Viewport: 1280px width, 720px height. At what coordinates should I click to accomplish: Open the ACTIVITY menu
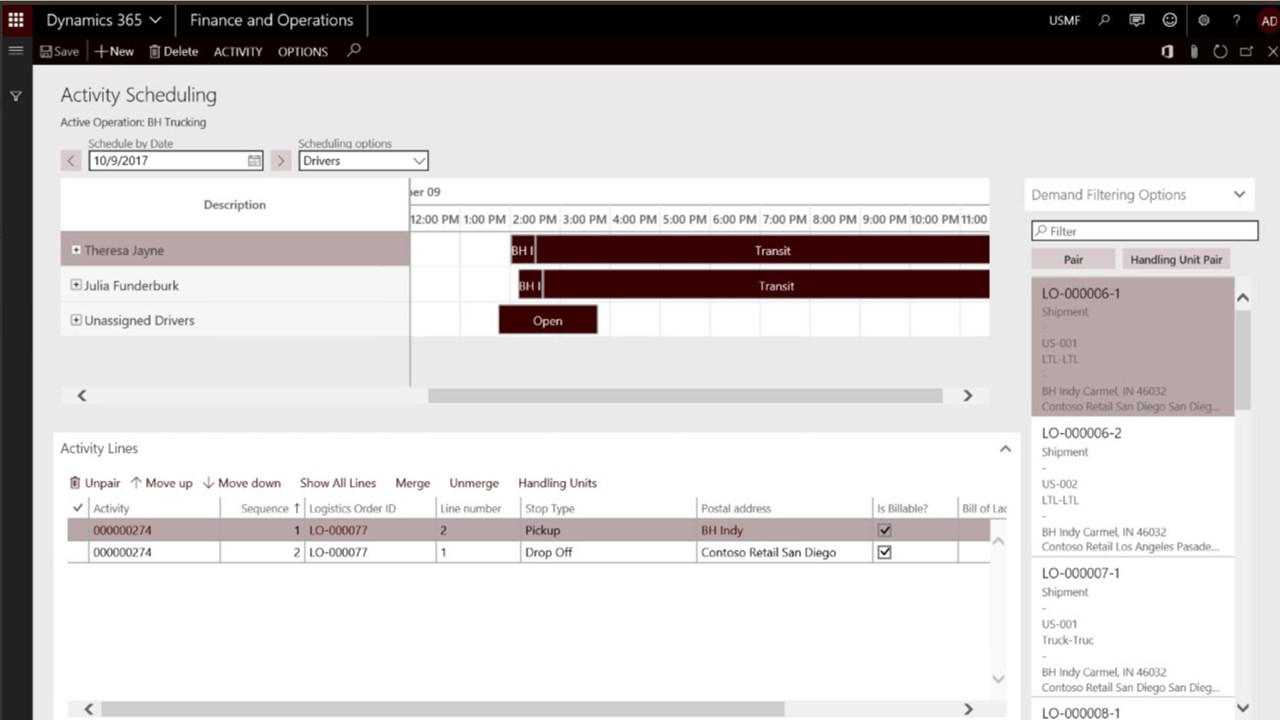[238, 51]
